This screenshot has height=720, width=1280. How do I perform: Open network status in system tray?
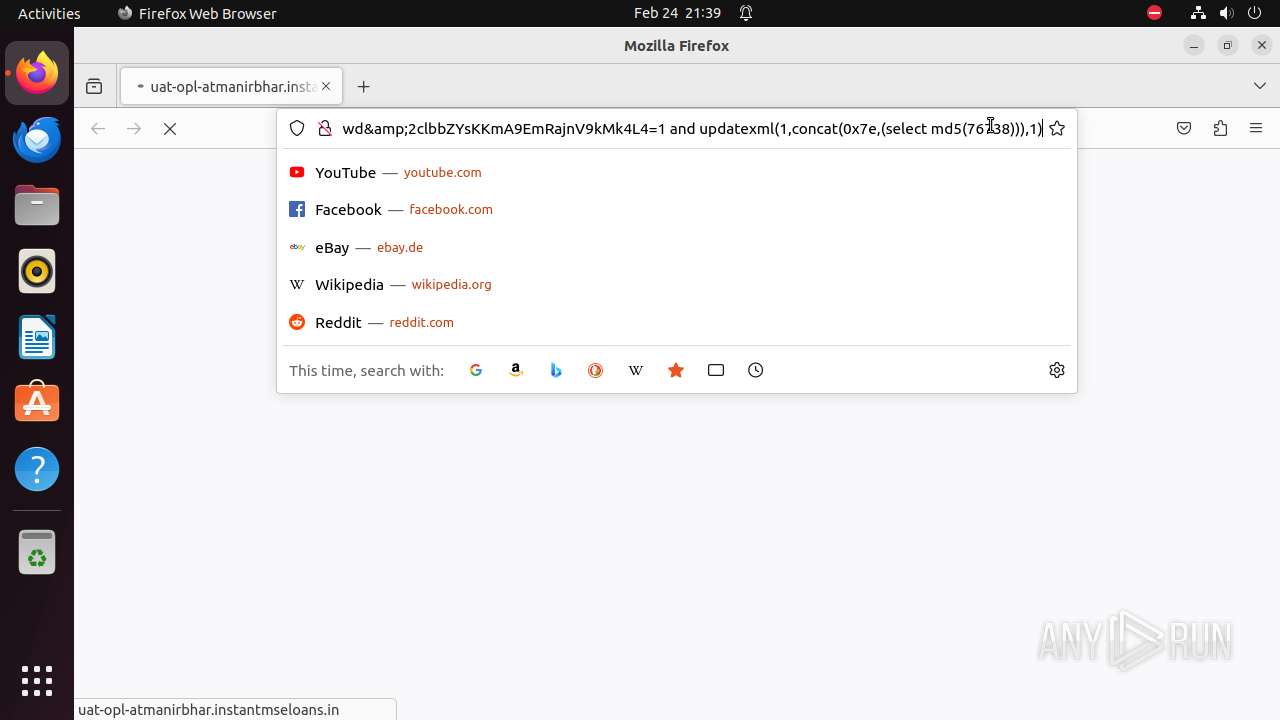[x=1198, y=13]
